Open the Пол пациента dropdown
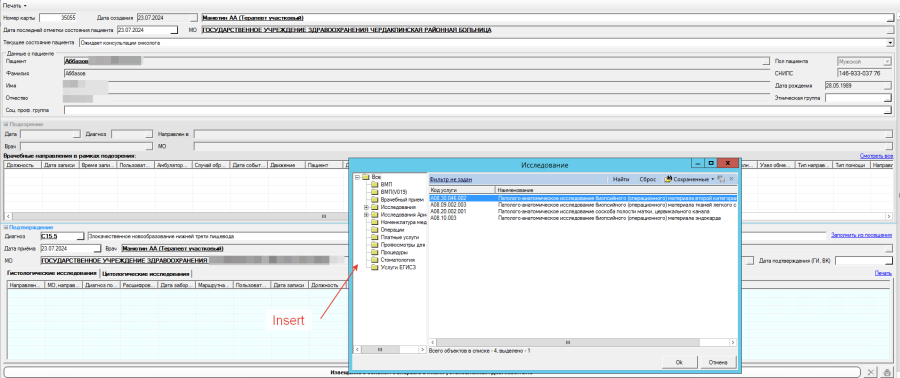This screenshot has width=900, height=378. pyautogui.click(x=887, y=61)
